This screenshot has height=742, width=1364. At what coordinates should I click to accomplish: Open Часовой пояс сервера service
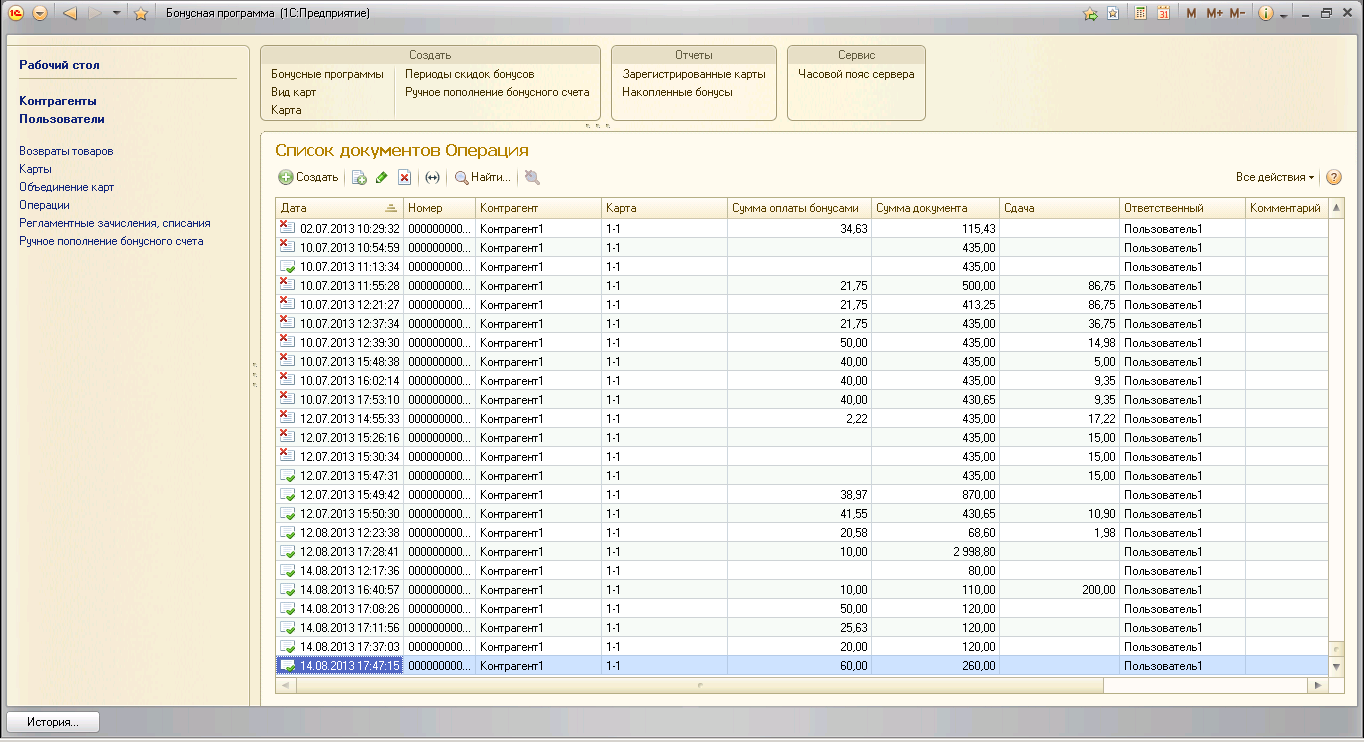coord(856,74)
